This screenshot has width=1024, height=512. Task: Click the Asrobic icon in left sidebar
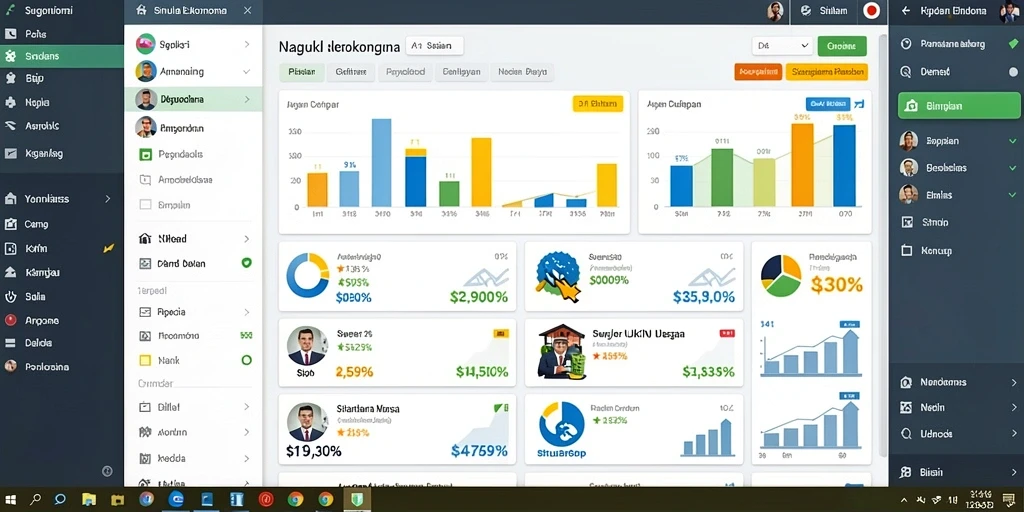click(x=10, y=126)
